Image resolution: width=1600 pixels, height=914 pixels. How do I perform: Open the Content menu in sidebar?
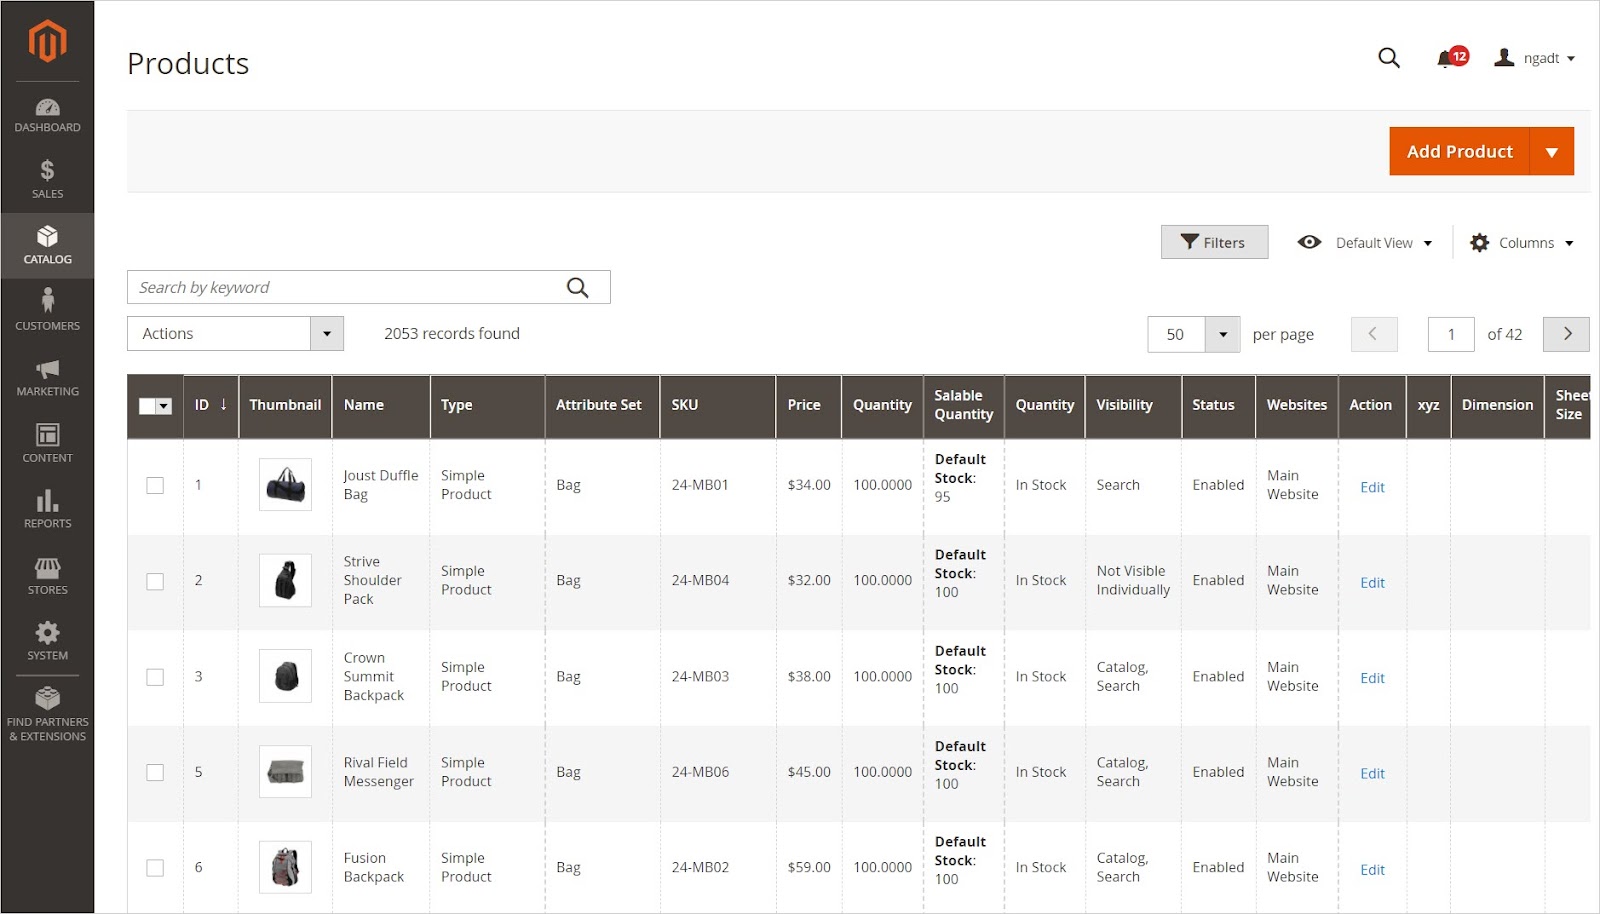coord(47,443)
